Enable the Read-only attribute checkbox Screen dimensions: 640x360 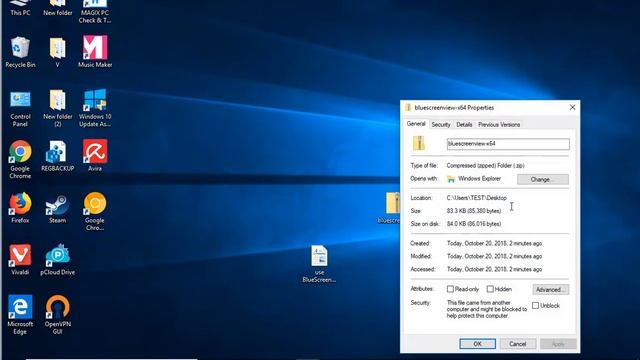[x=450, y=289]
